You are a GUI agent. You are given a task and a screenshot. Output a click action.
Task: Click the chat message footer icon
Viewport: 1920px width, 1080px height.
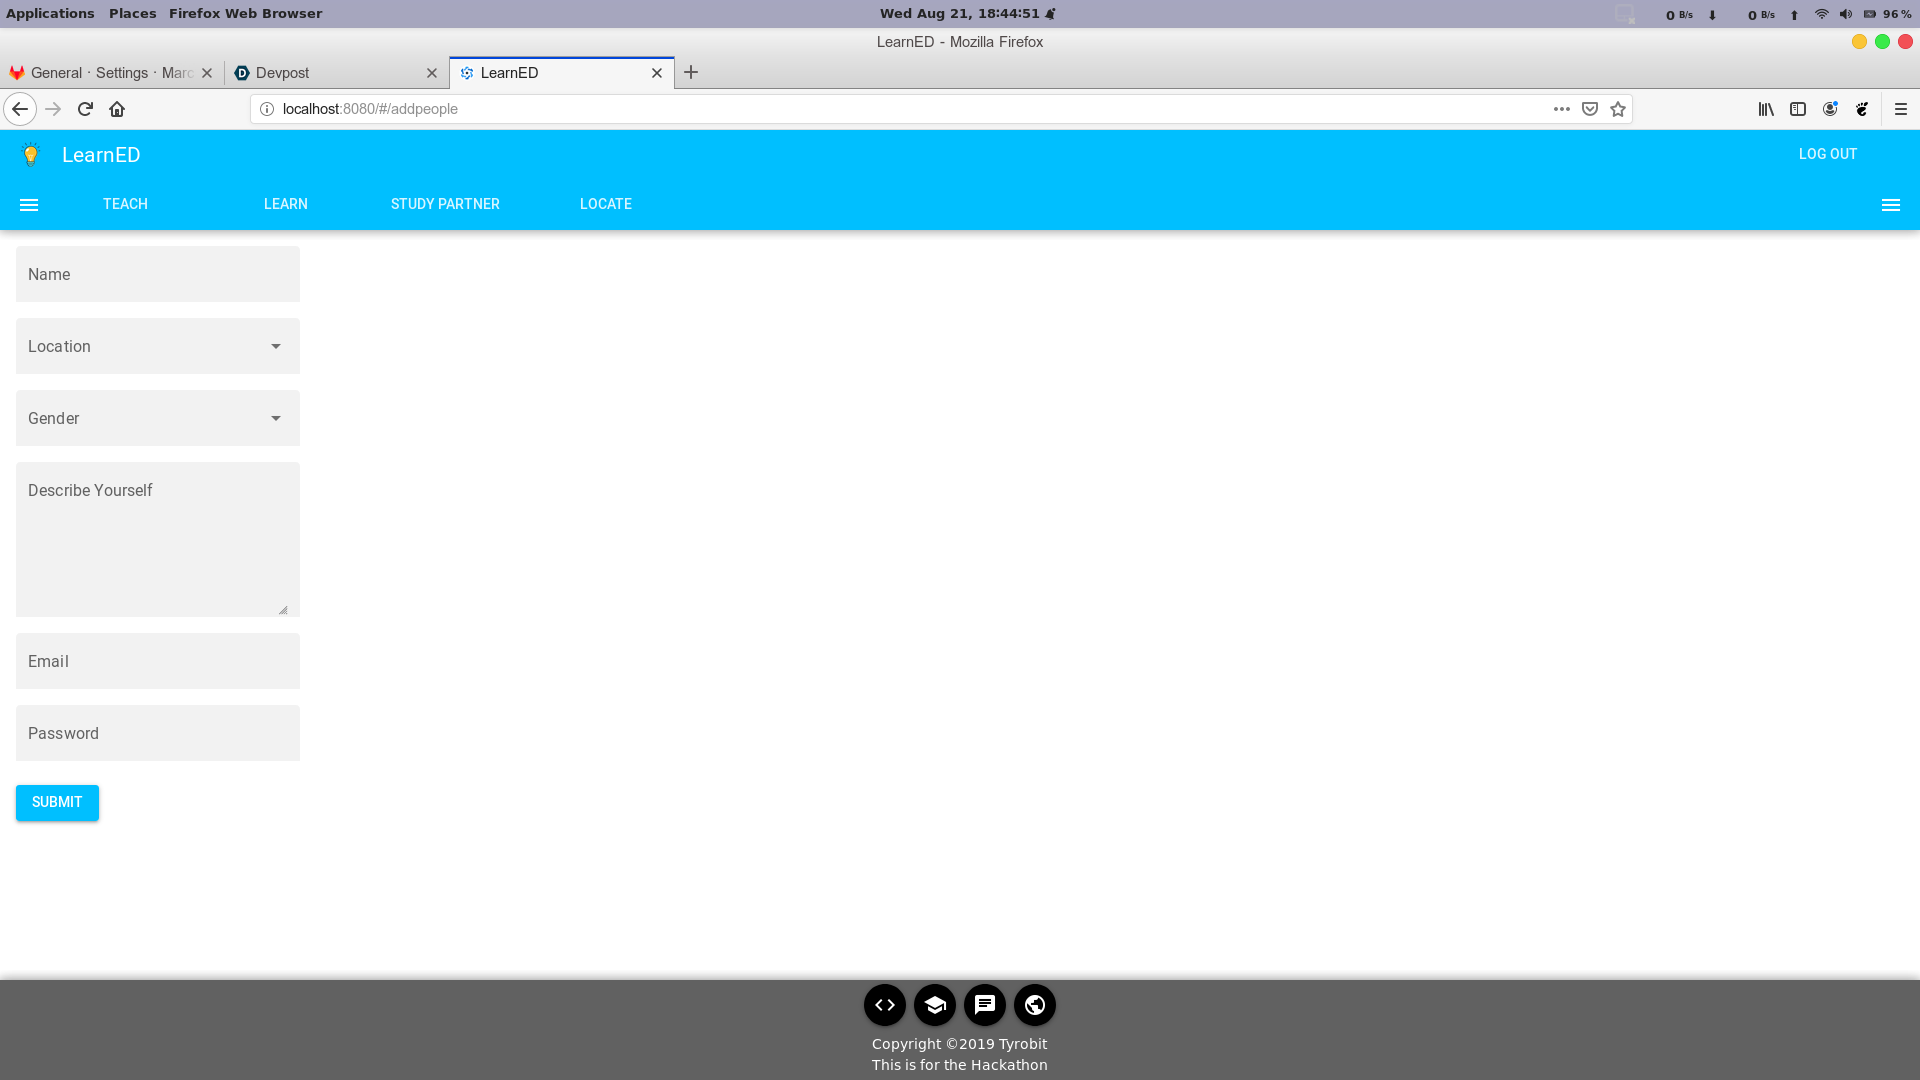click(x=984, y=1005)
